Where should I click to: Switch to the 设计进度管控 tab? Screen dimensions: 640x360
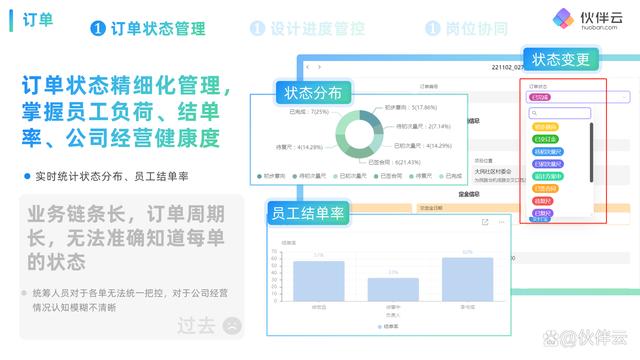[x=307, y=29]
